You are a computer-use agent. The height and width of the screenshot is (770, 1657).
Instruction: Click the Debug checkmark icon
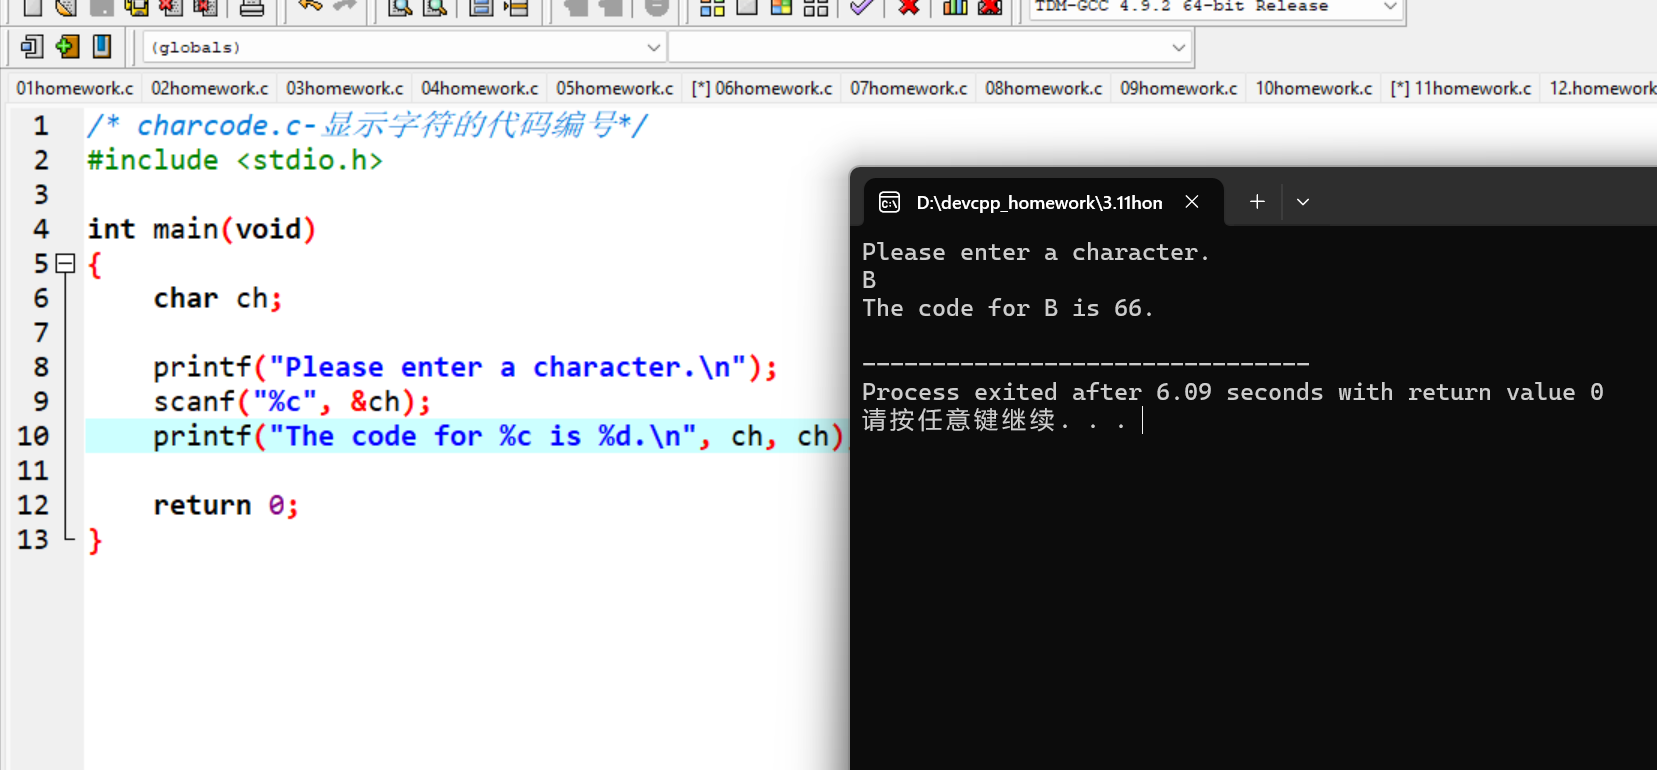[x=862, y=7]
